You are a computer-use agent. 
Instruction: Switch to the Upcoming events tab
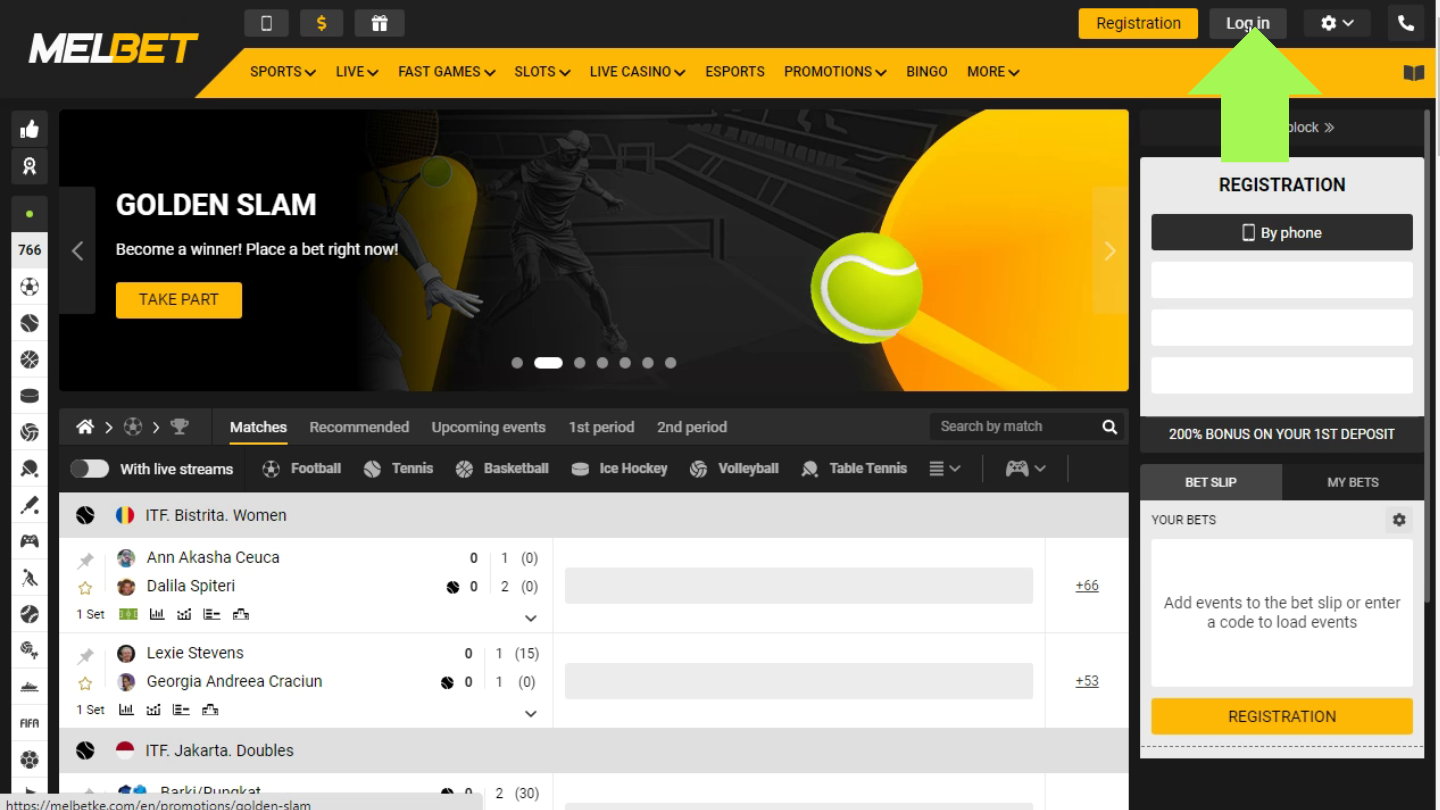(x=488, y=427)
